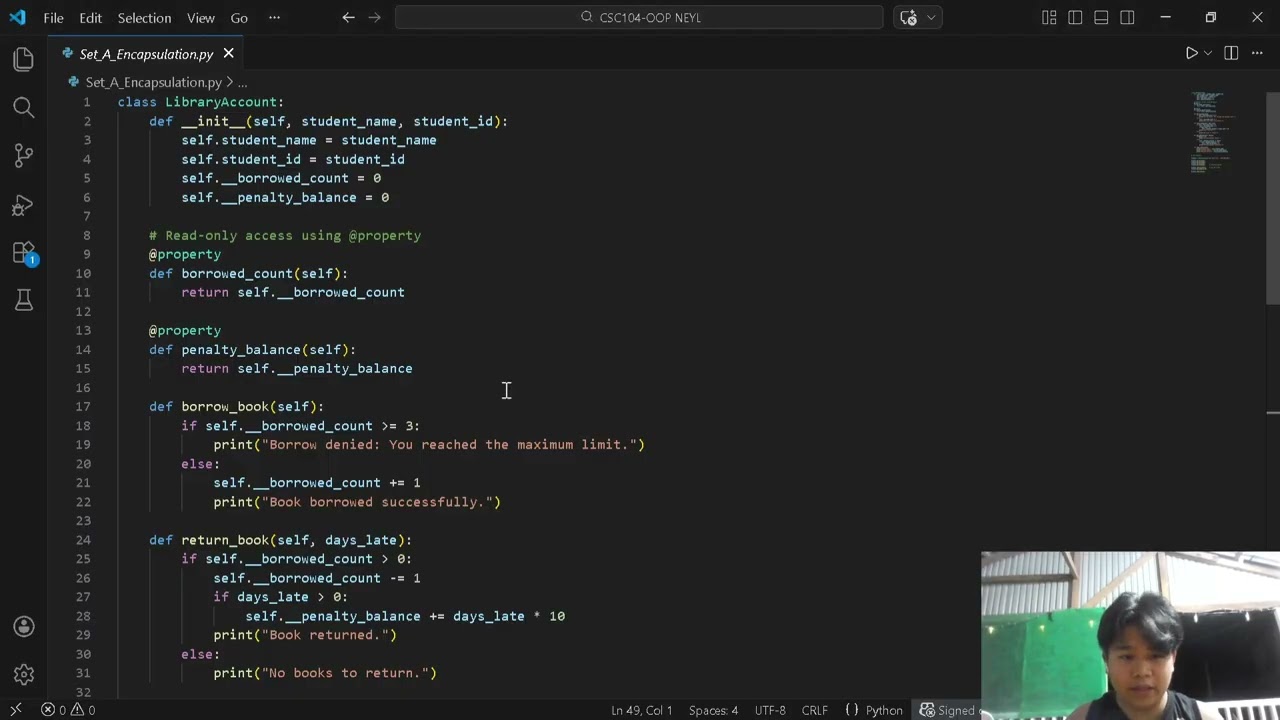Open the Explorer view in activity bar

point(24,59)
